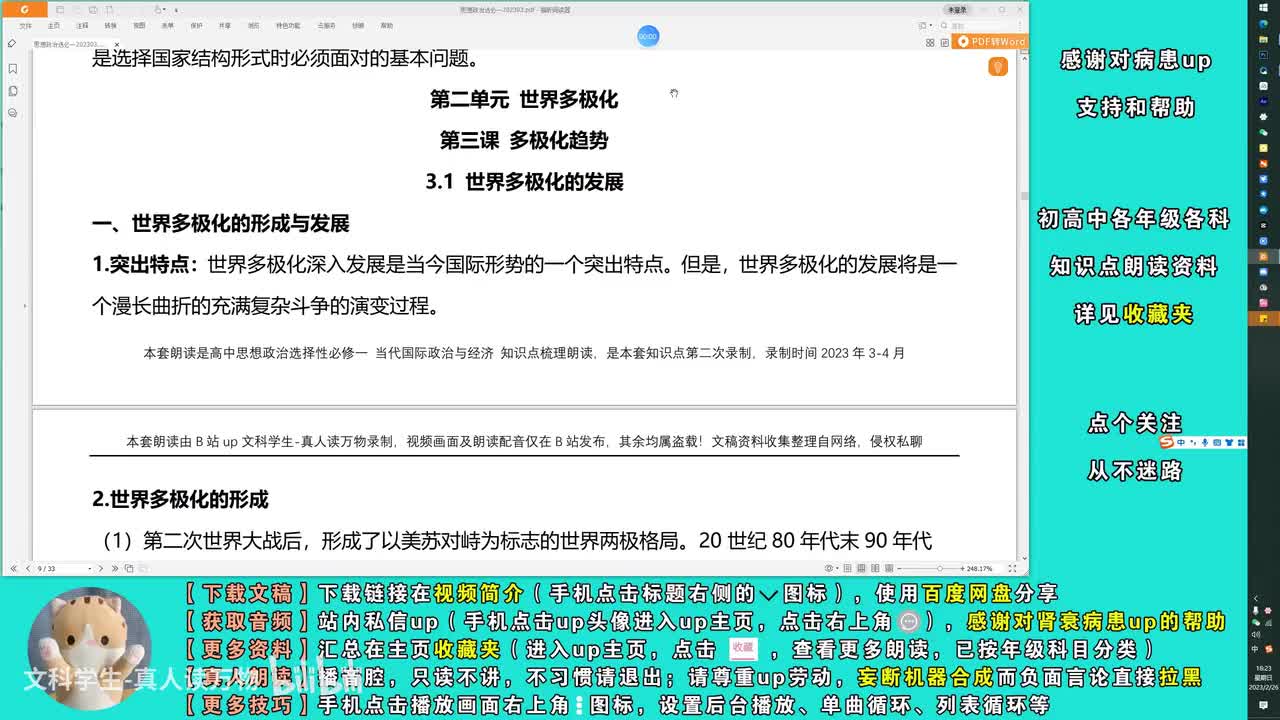Open the comments panel in left sidebar
Screen dimensions: 1280x720
click(13, 113)
